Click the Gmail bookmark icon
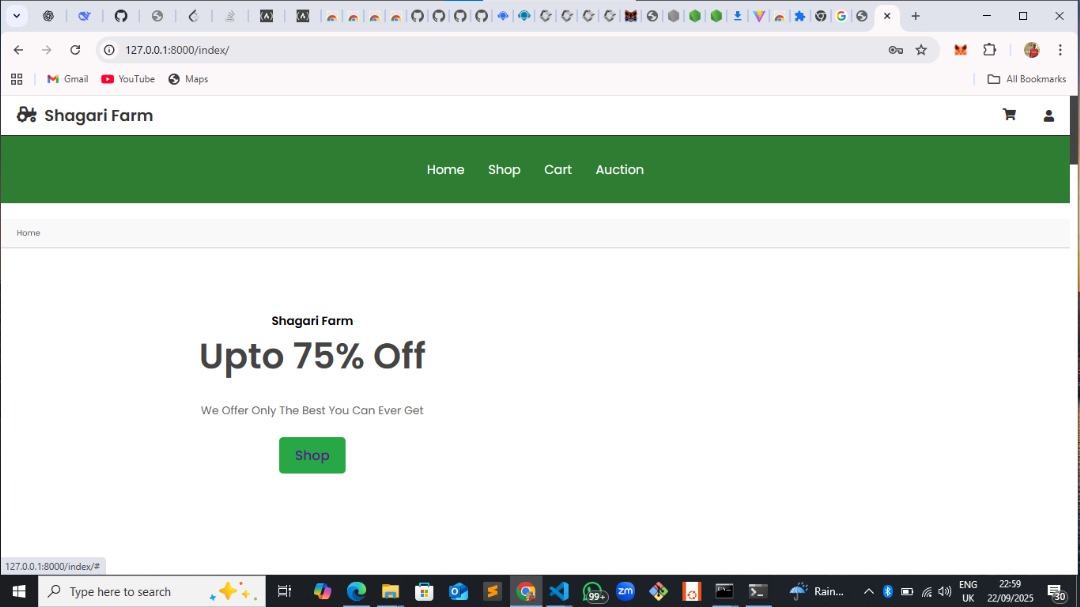 52,78
